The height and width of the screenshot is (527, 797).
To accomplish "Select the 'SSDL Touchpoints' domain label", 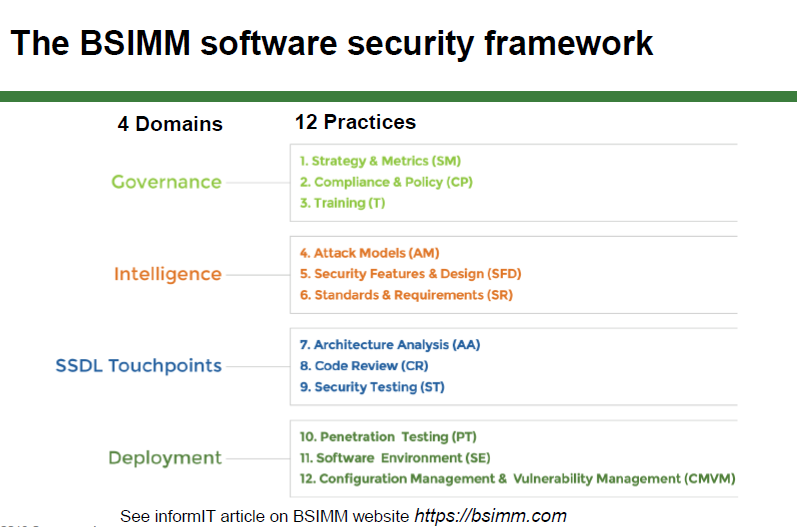I will pos(138,366).
